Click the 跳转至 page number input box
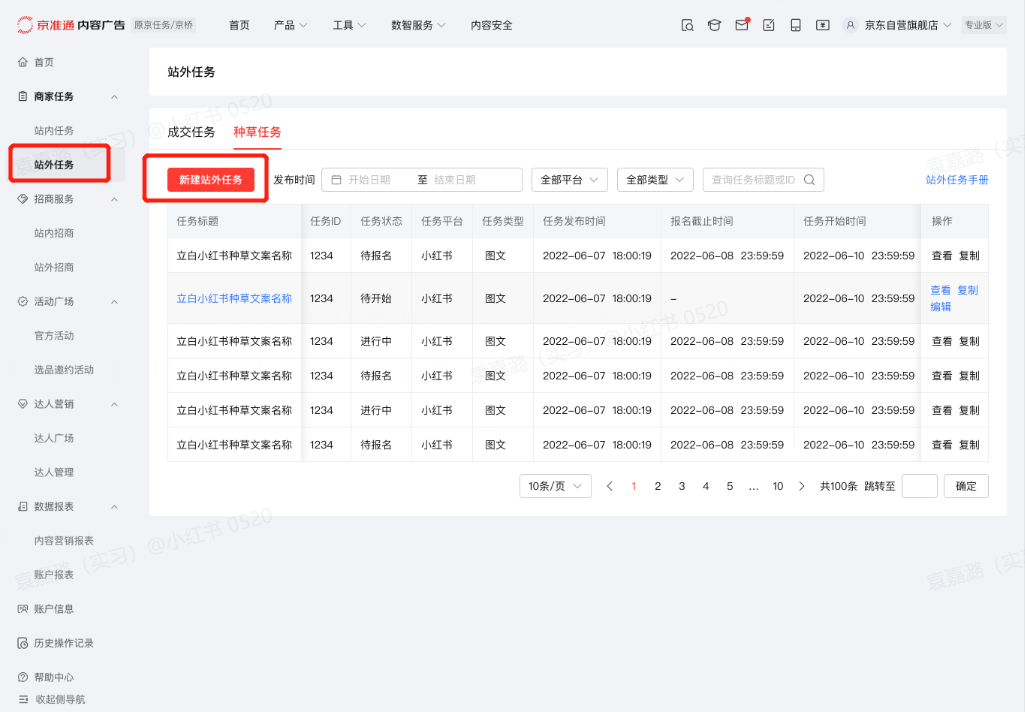 click(x=920, y=486)
